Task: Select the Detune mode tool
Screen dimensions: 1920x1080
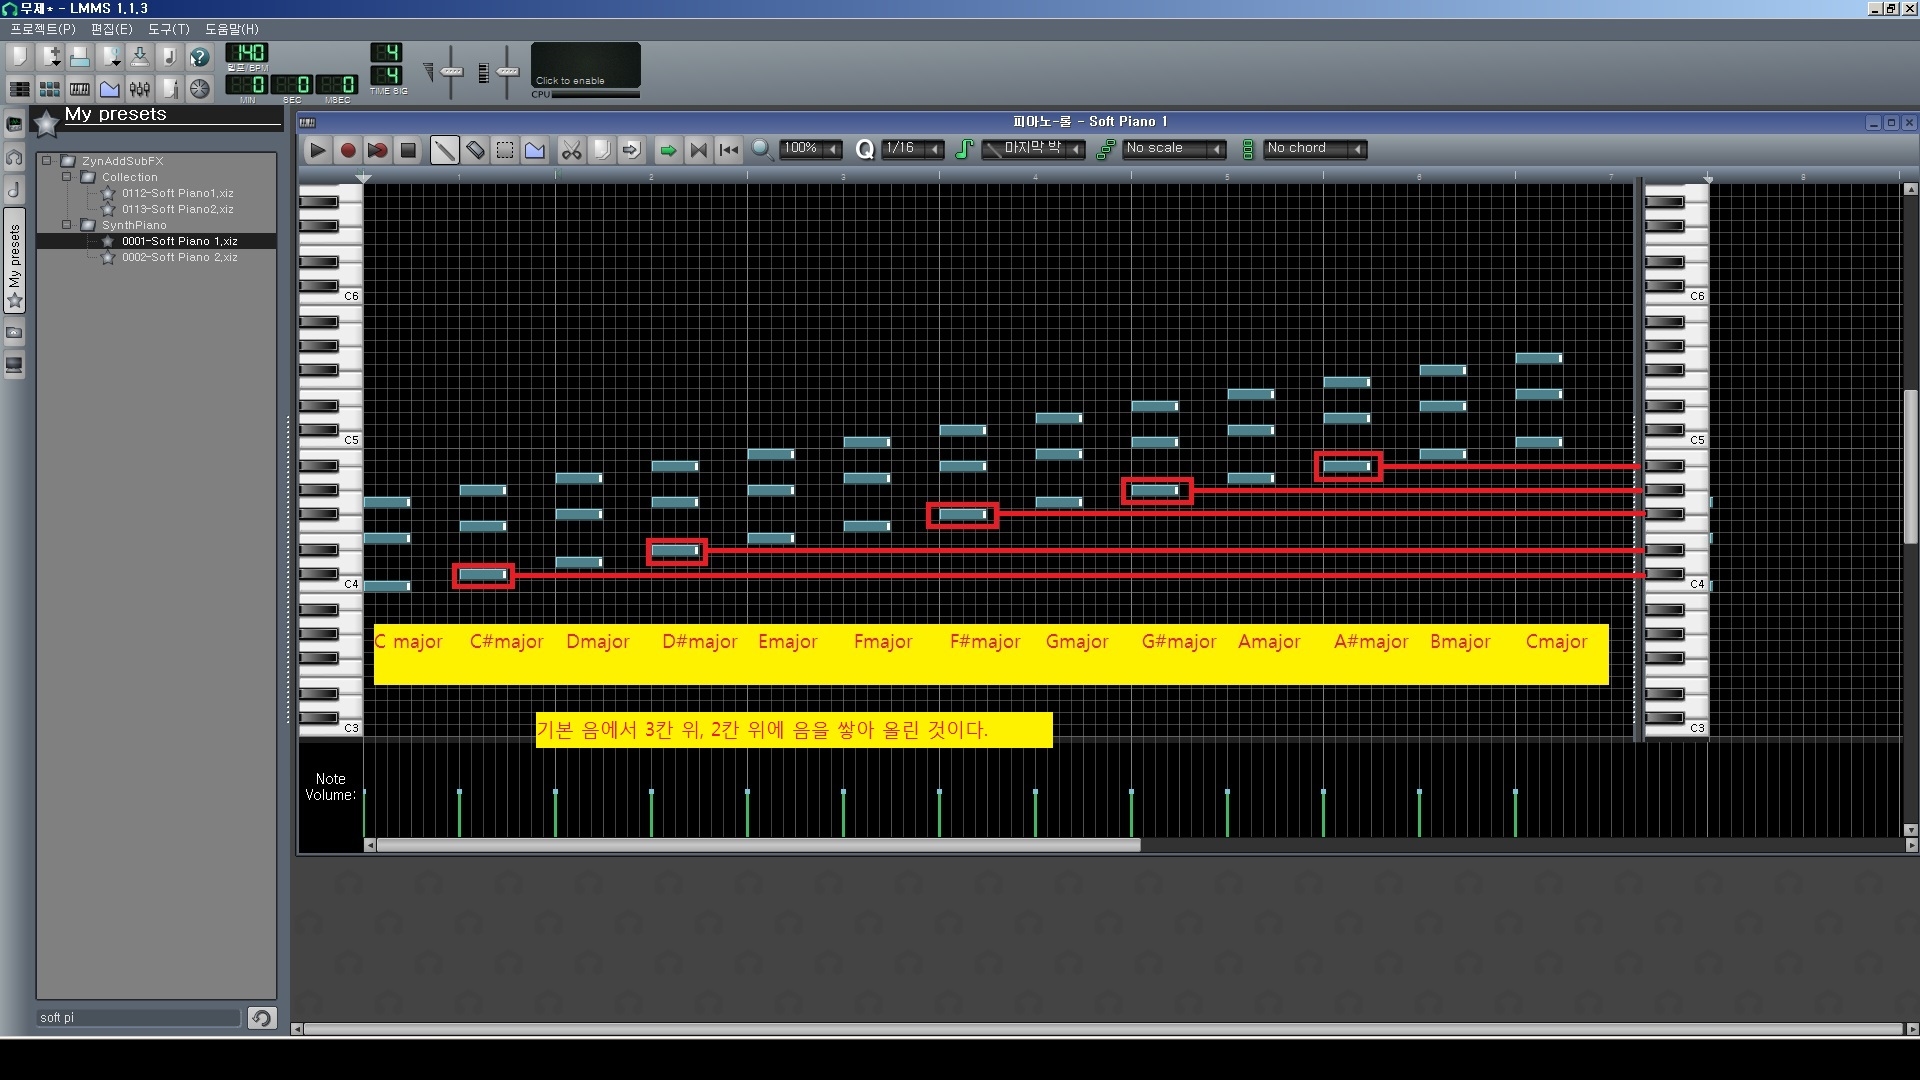Action: point(535,150)
